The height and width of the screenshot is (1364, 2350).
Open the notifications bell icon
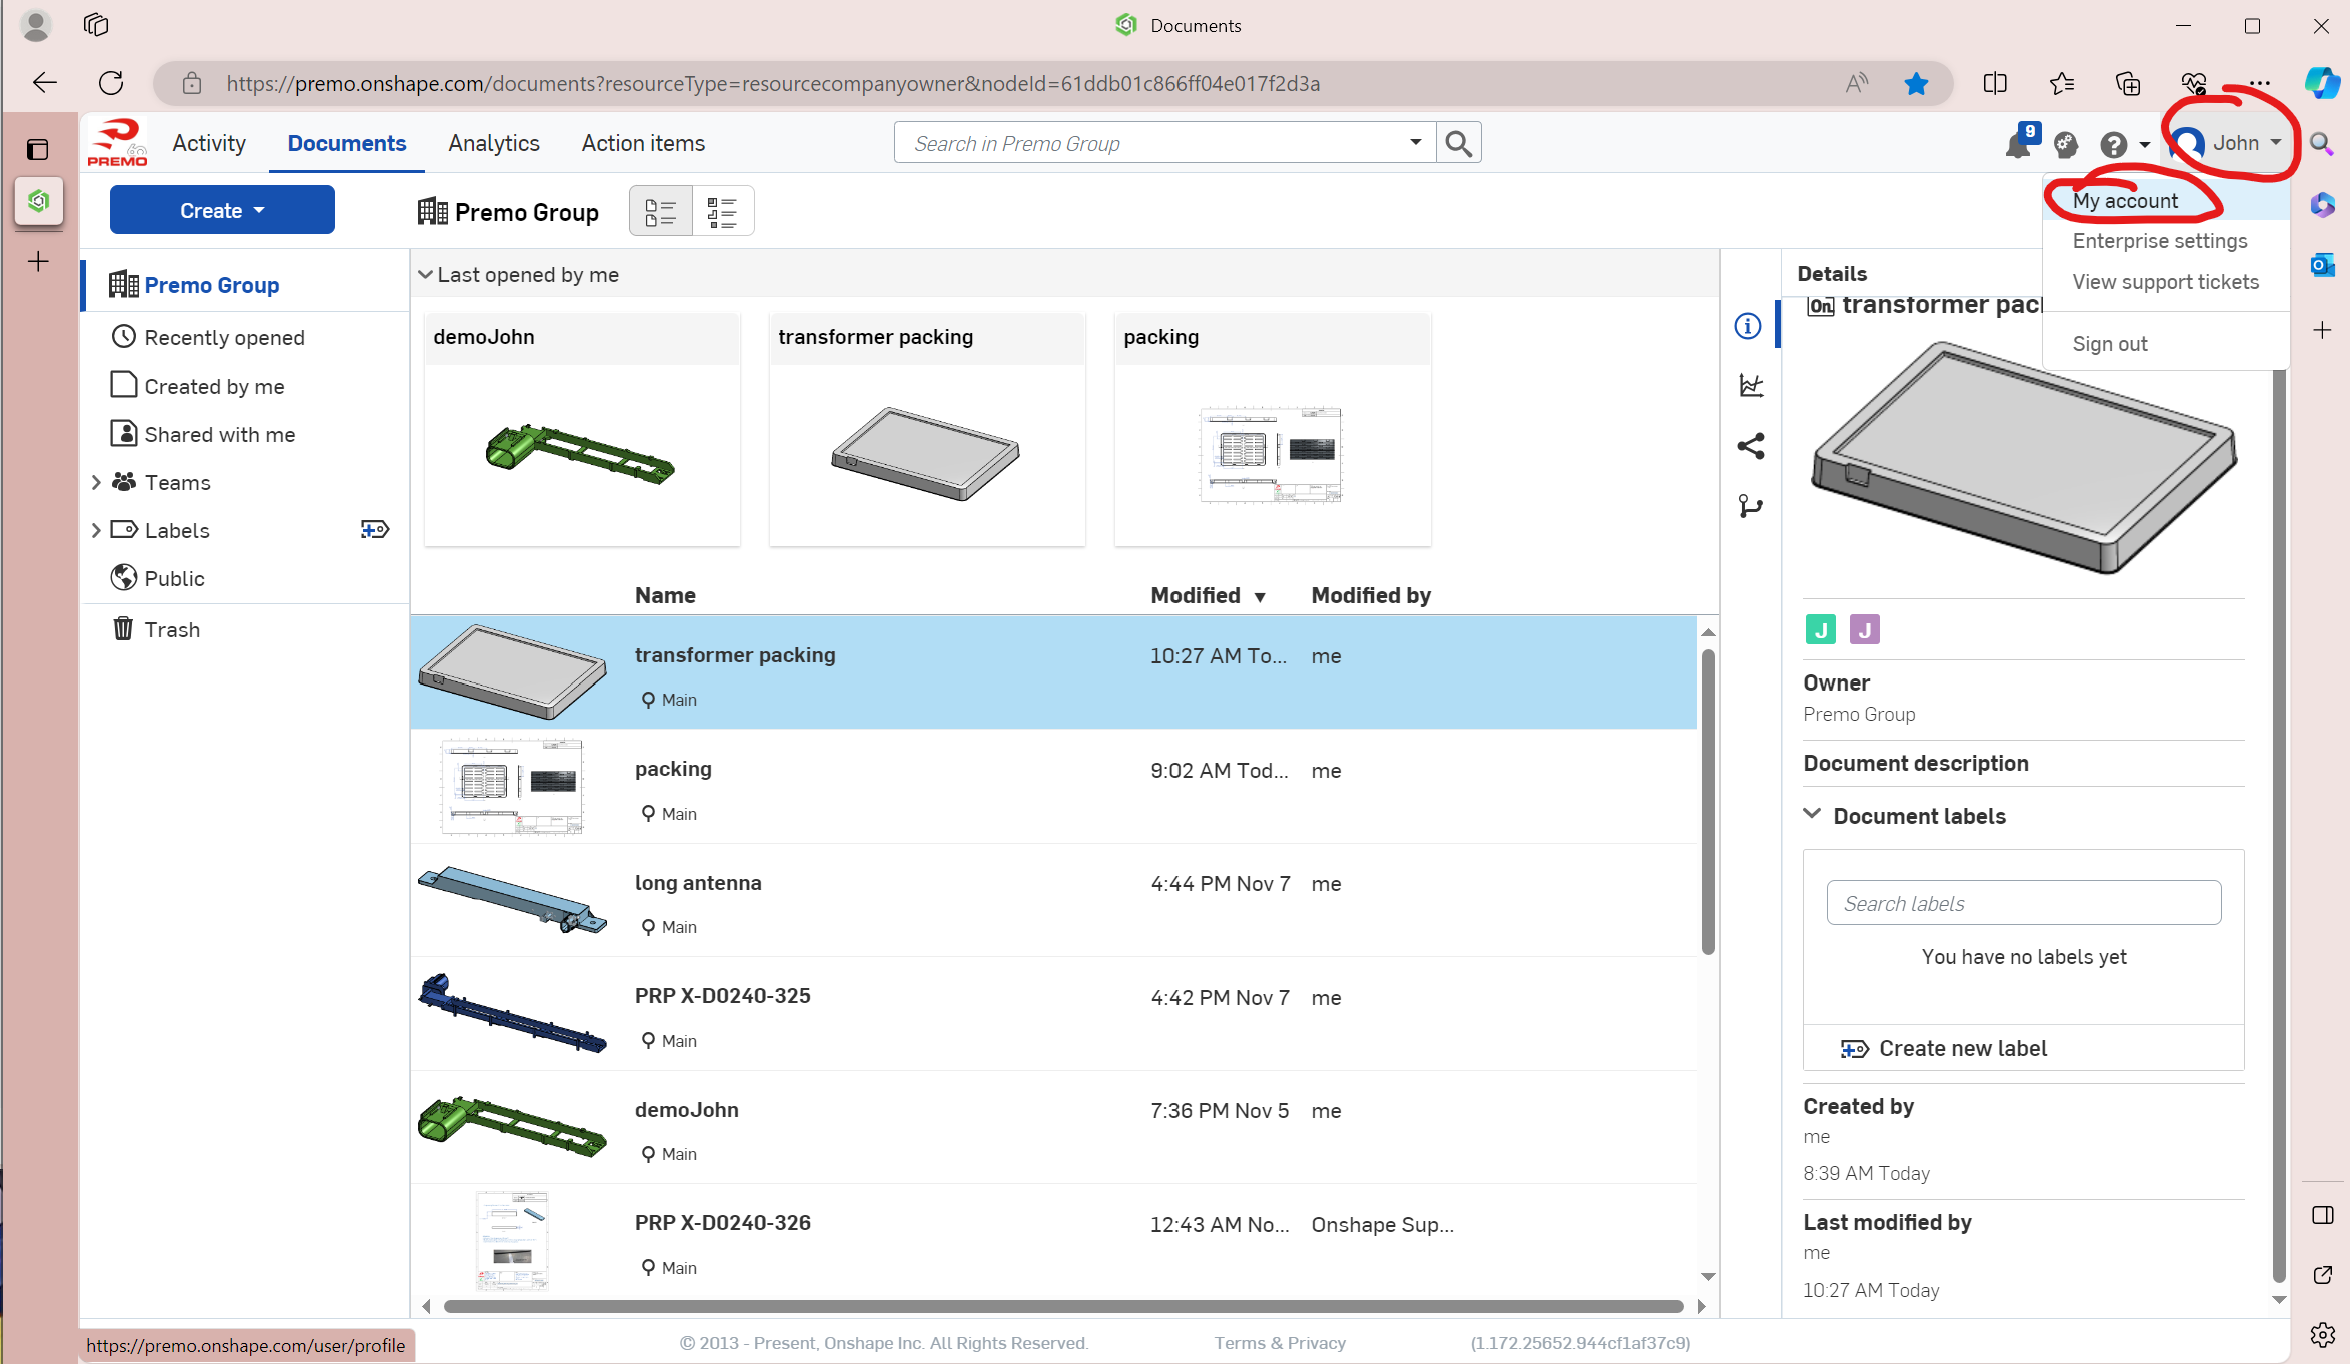(x=2018, y=145)
